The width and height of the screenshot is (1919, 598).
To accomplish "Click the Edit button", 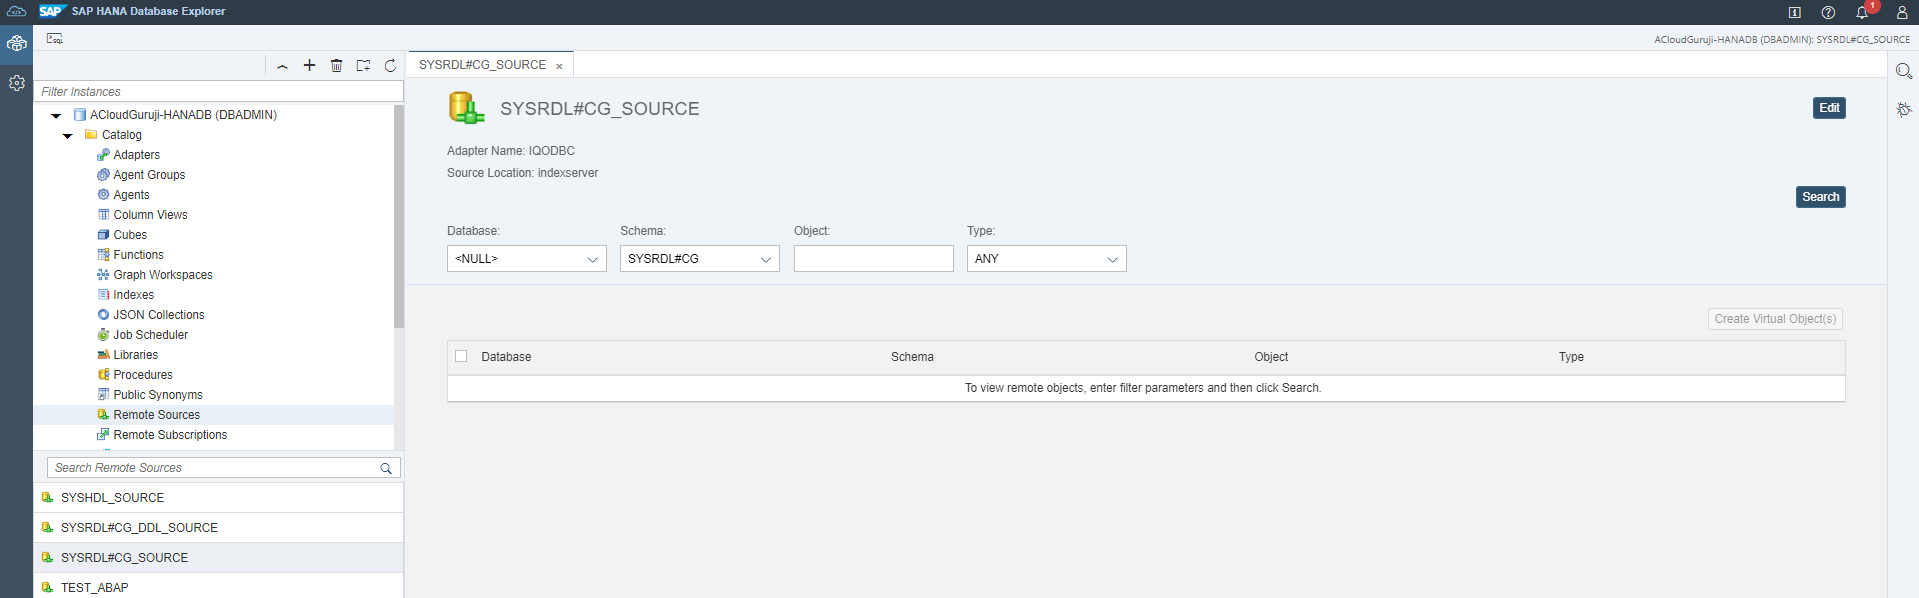I will (x=1828, y=108).
